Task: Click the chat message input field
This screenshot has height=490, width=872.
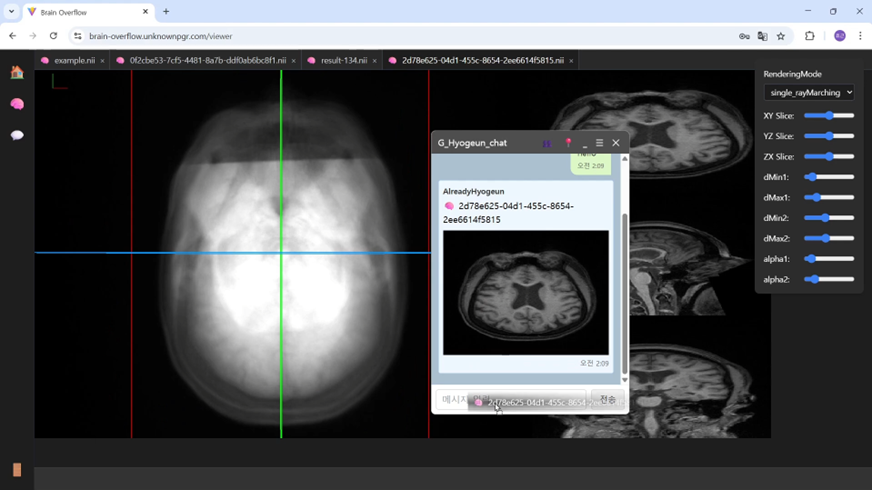Action: pos(455,399)
